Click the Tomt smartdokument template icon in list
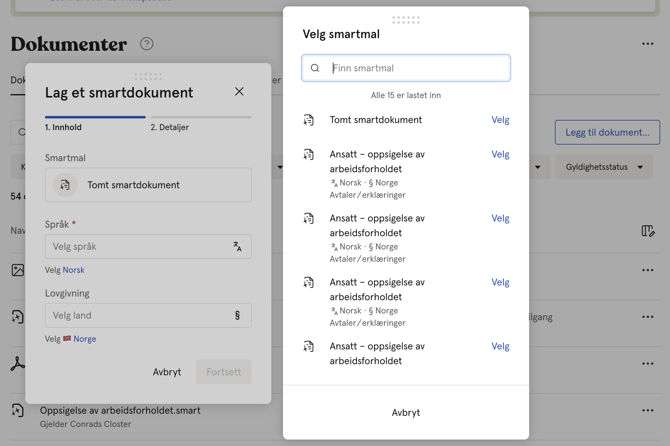This screenshot has height=446, width=670. tap(309, 120)
